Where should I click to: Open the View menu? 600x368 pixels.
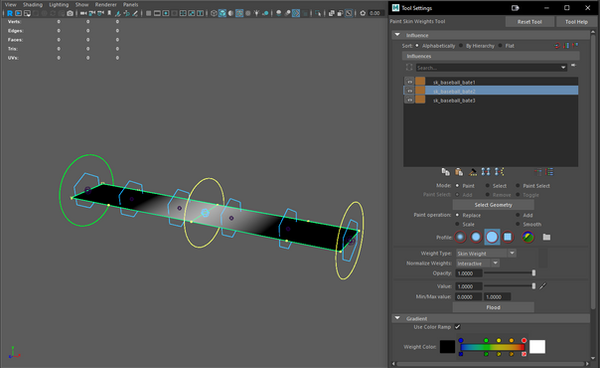(10, 5)
